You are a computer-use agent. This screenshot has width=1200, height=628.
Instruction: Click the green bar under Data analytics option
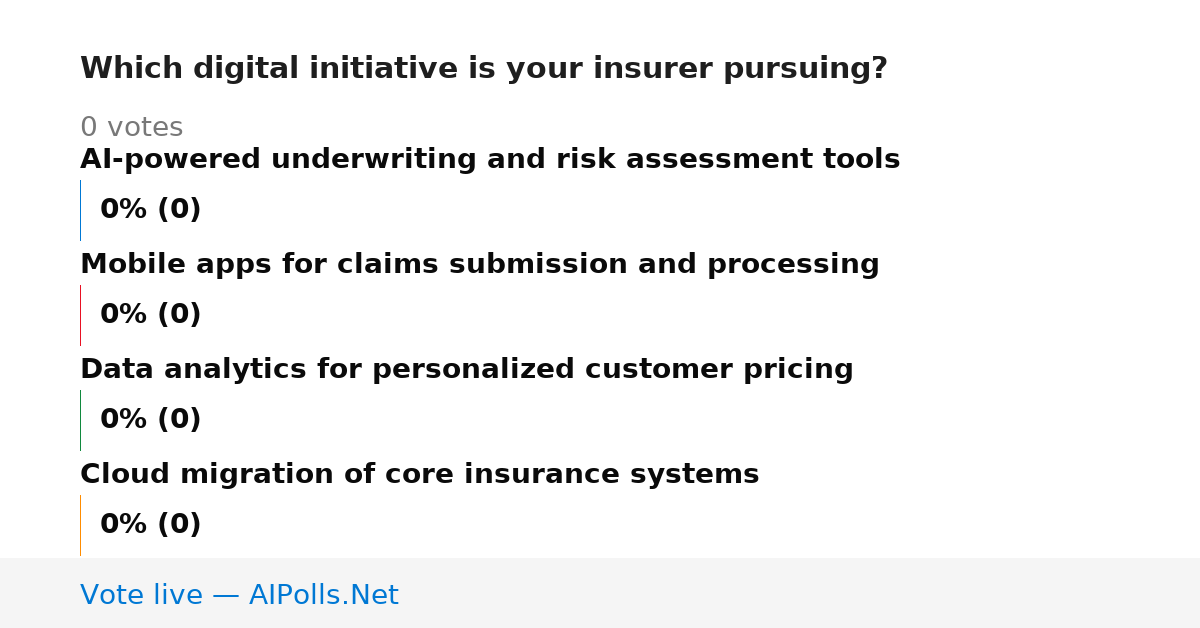point(80,420)
